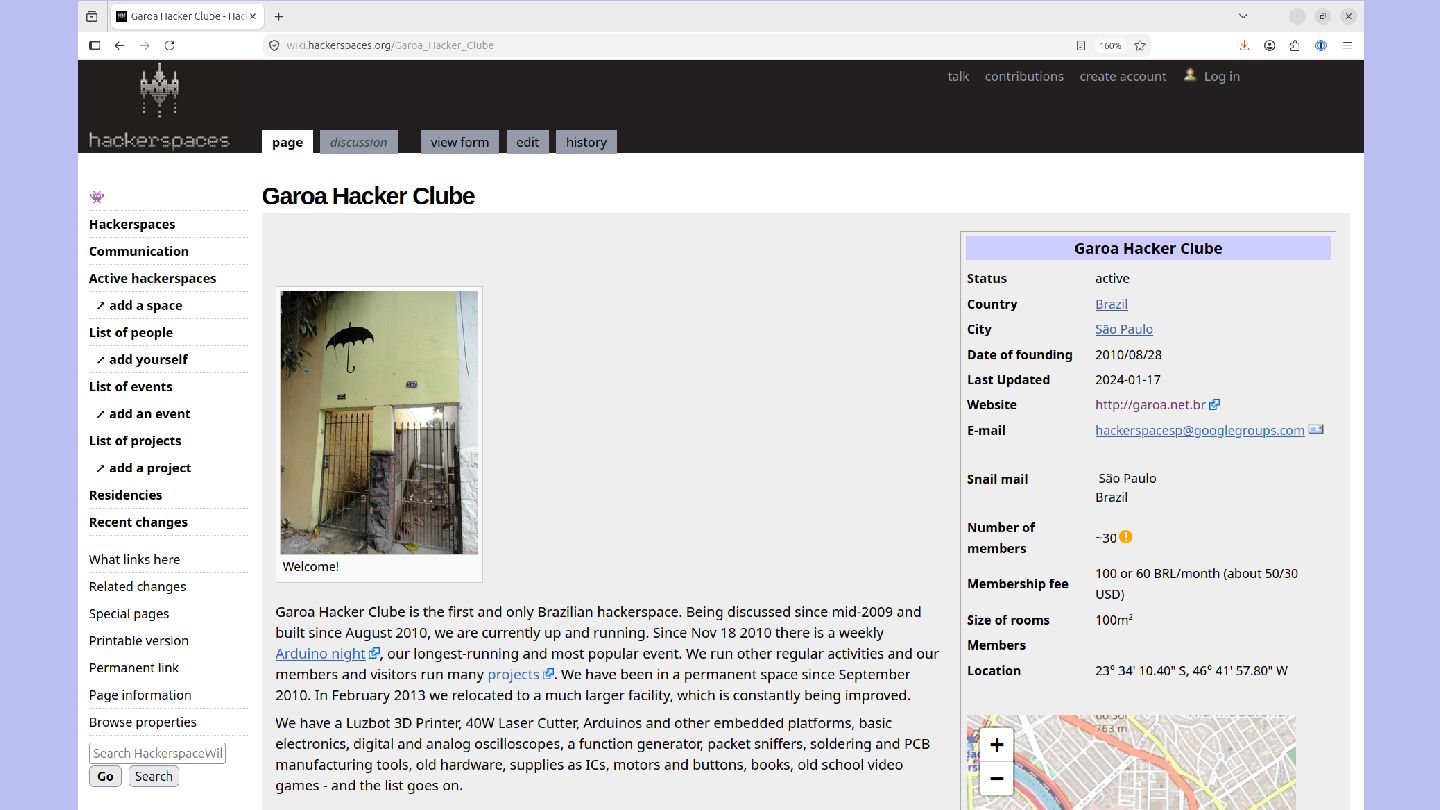The width and height of the screenshot is (1440, 810).
Task: Open the Brazil country link
Action: [x=1111, y=304]
